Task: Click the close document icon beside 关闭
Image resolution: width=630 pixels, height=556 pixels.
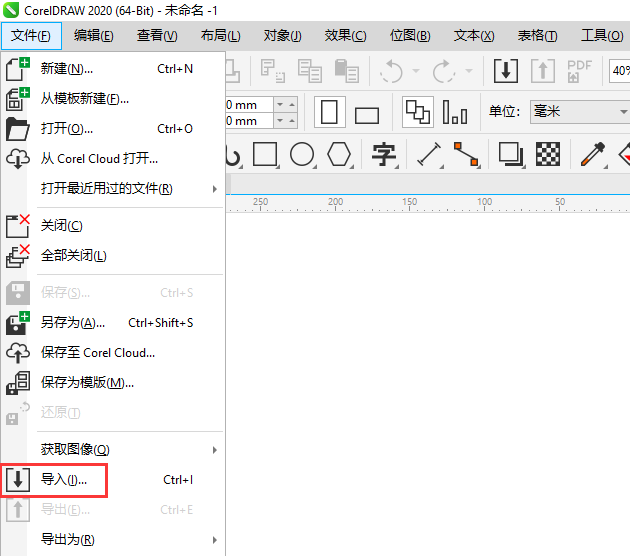Action: coord(18,226)
